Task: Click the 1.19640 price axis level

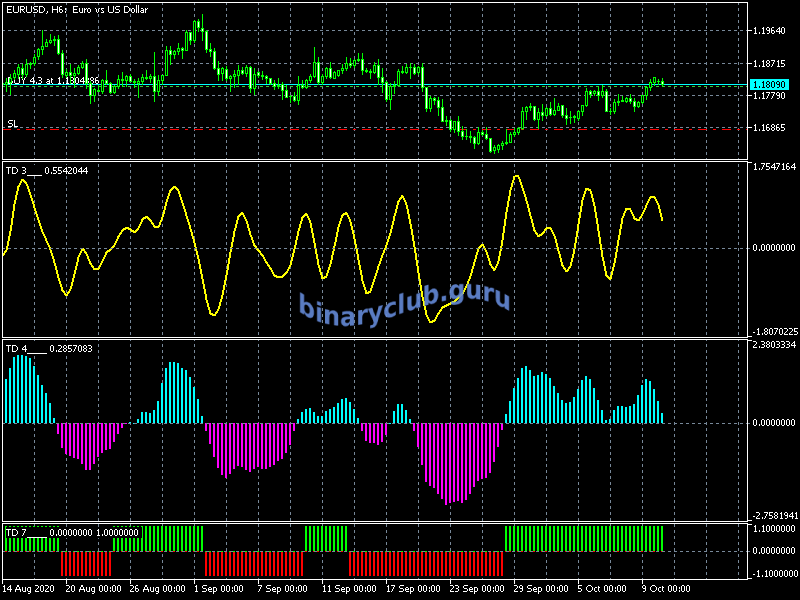Action: click(x=773, y=31)
